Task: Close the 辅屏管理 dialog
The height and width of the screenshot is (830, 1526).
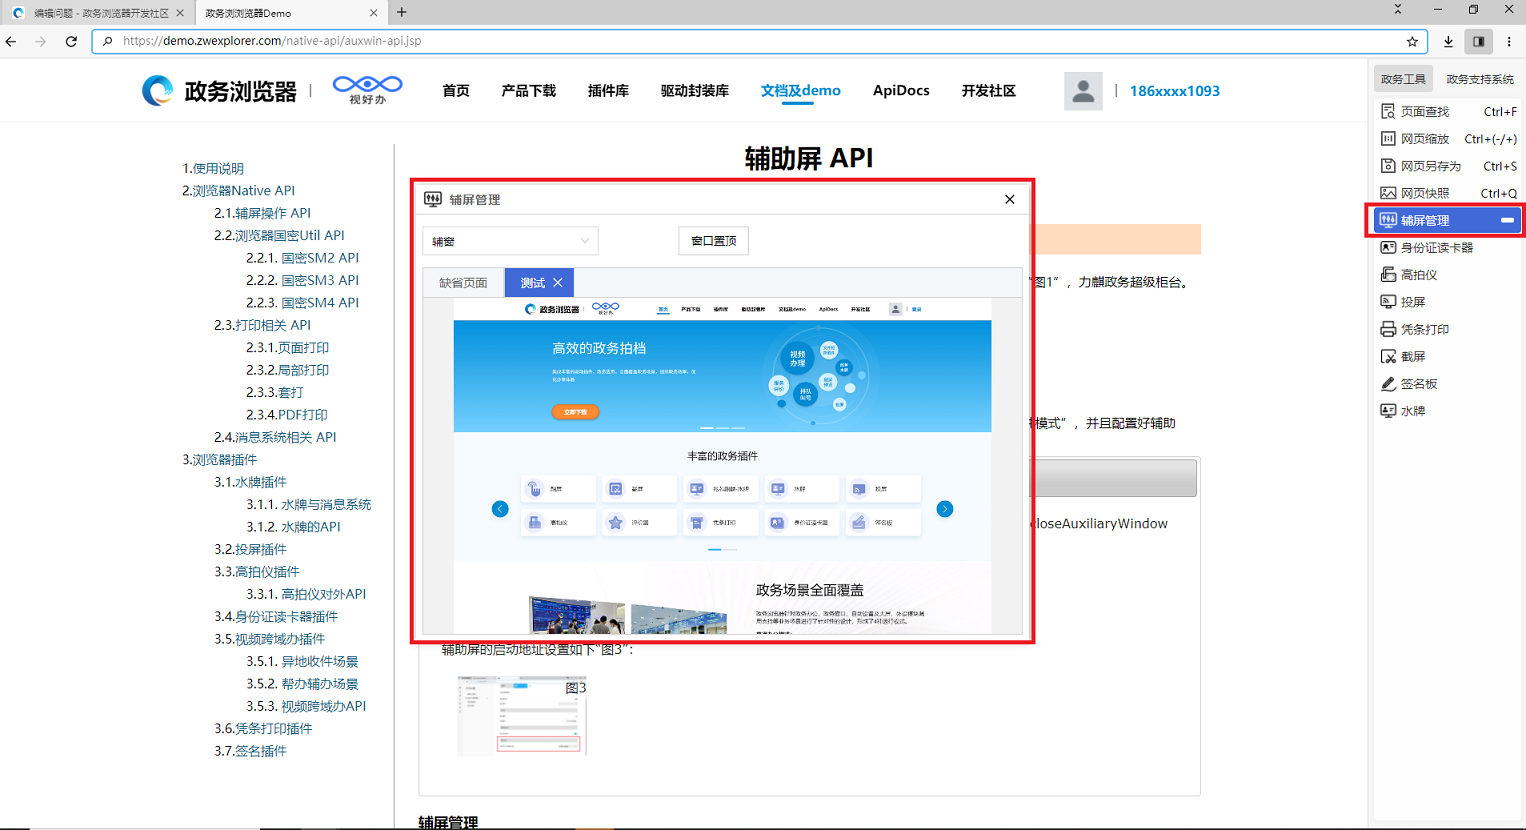Action: click(1009, 199)
